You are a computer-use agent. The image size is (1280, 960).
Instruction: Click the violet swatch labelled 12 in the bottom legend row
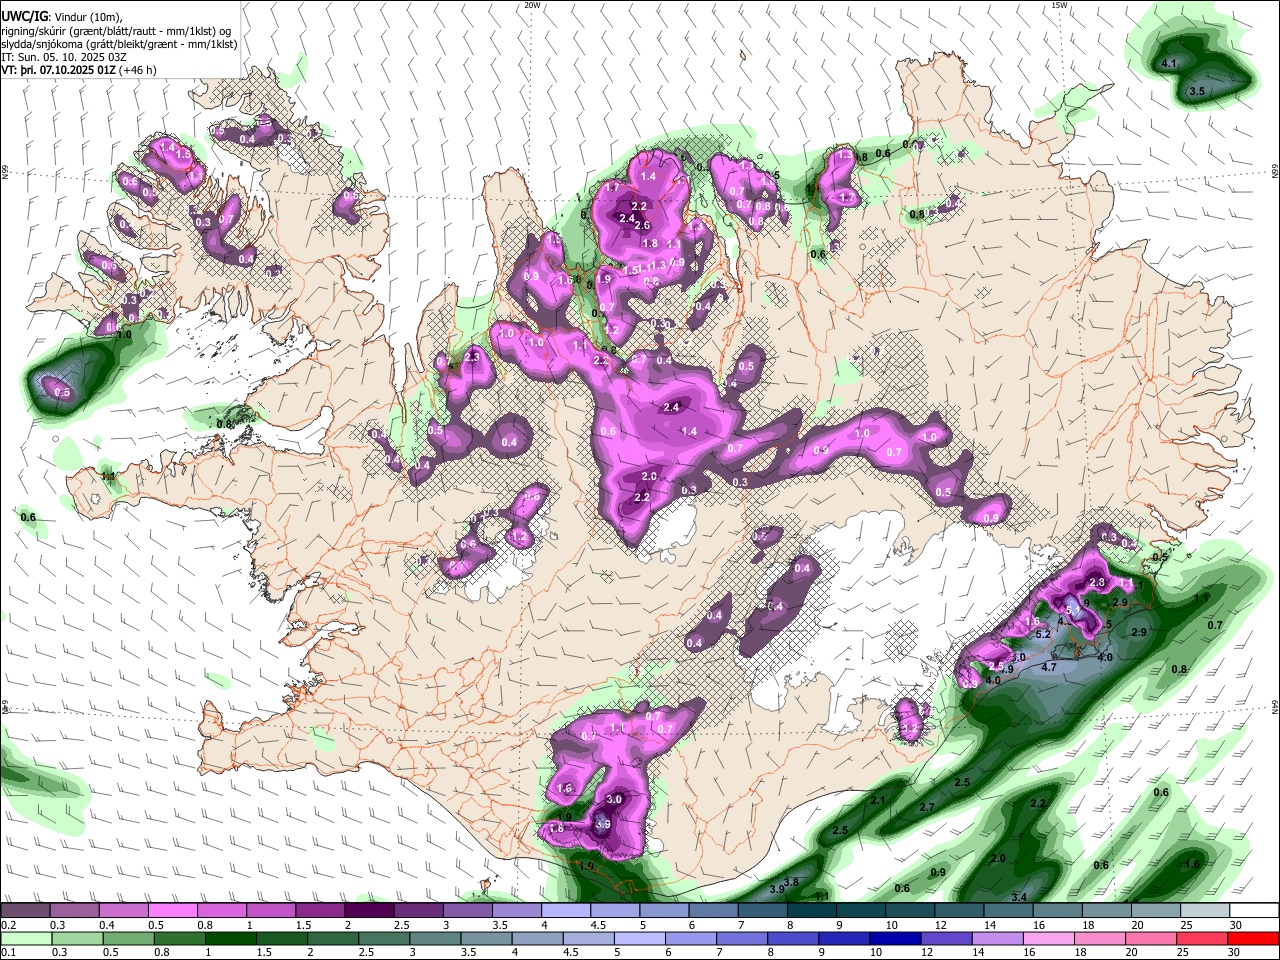point(947,939)
